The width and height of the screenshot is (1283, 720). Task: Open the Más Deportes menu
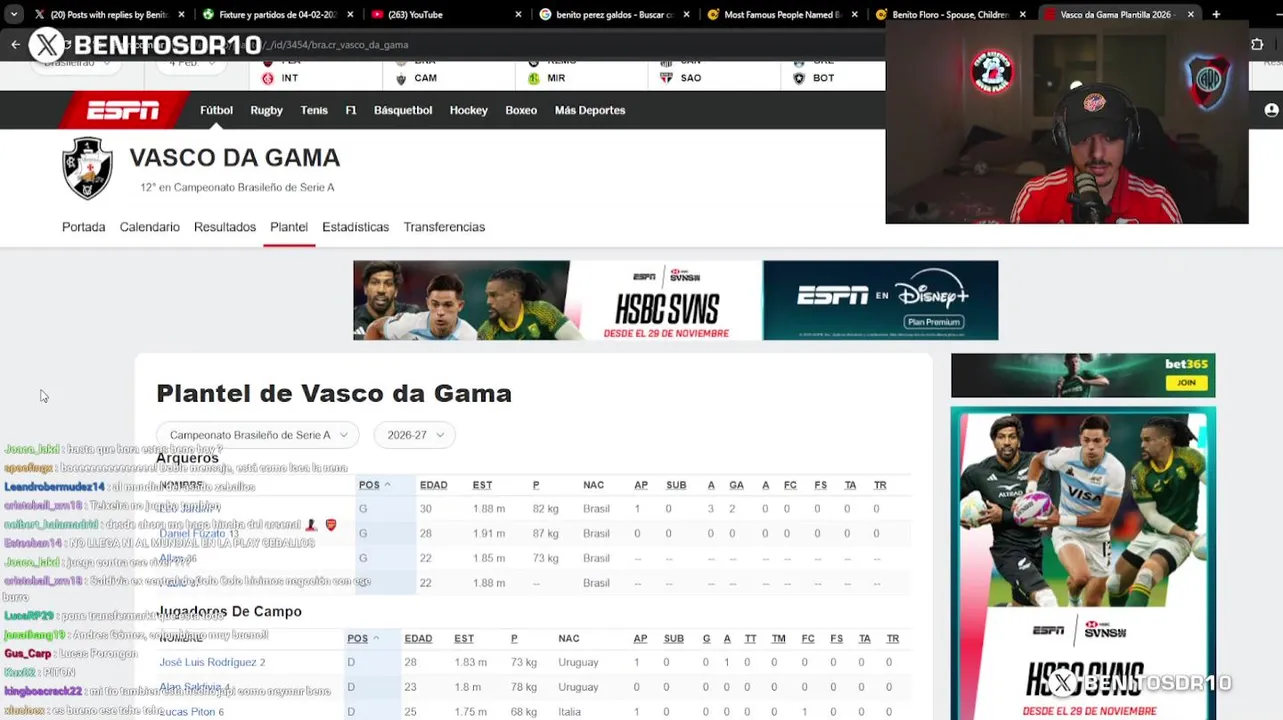(590, 110)
